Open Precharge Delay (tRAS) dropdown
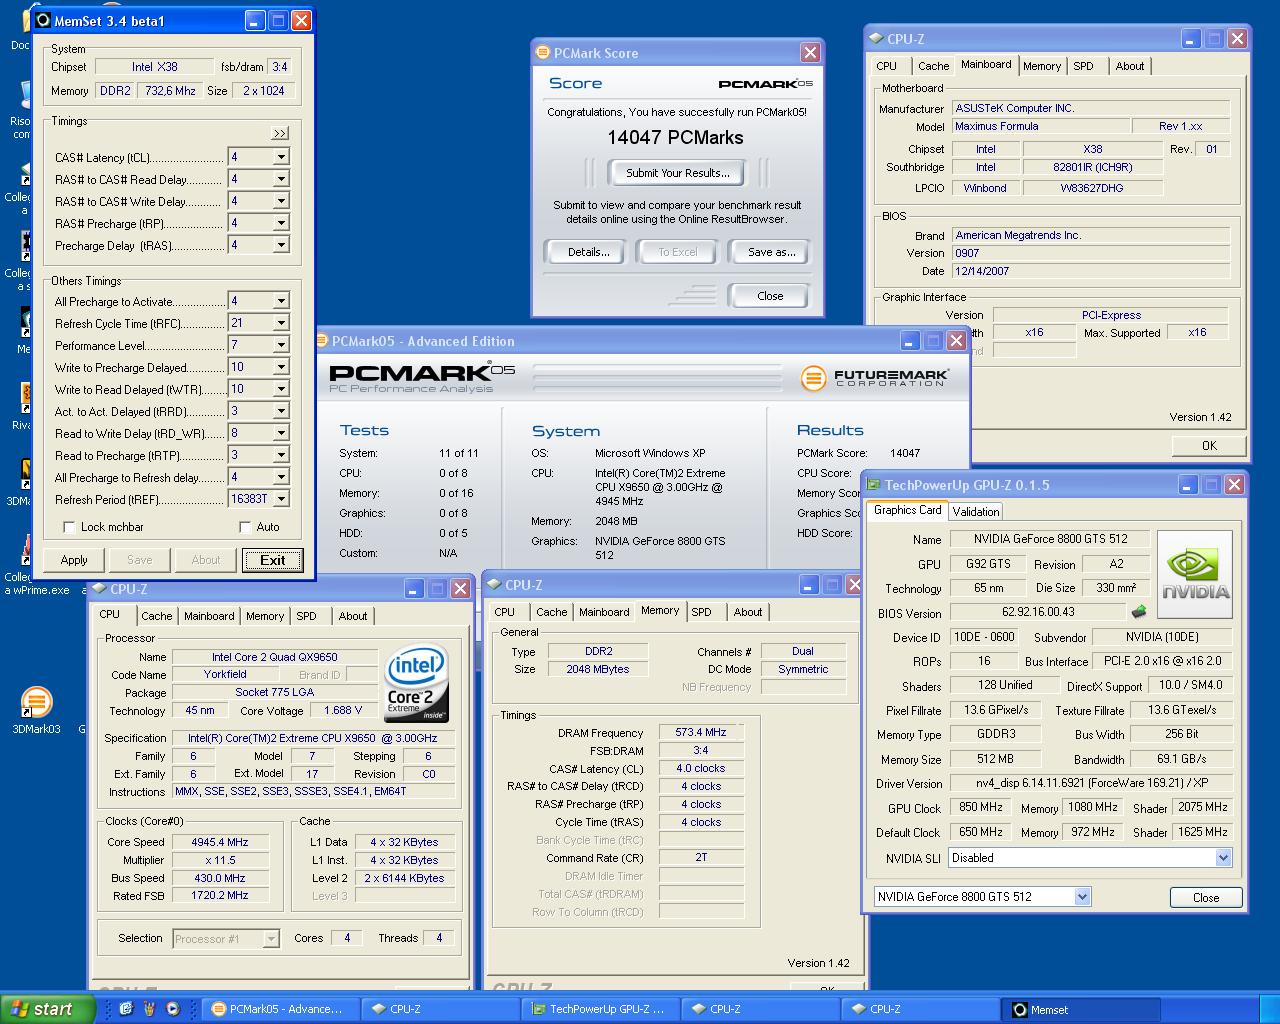The image size is (1280, 1024). click(x=281, y=245)
